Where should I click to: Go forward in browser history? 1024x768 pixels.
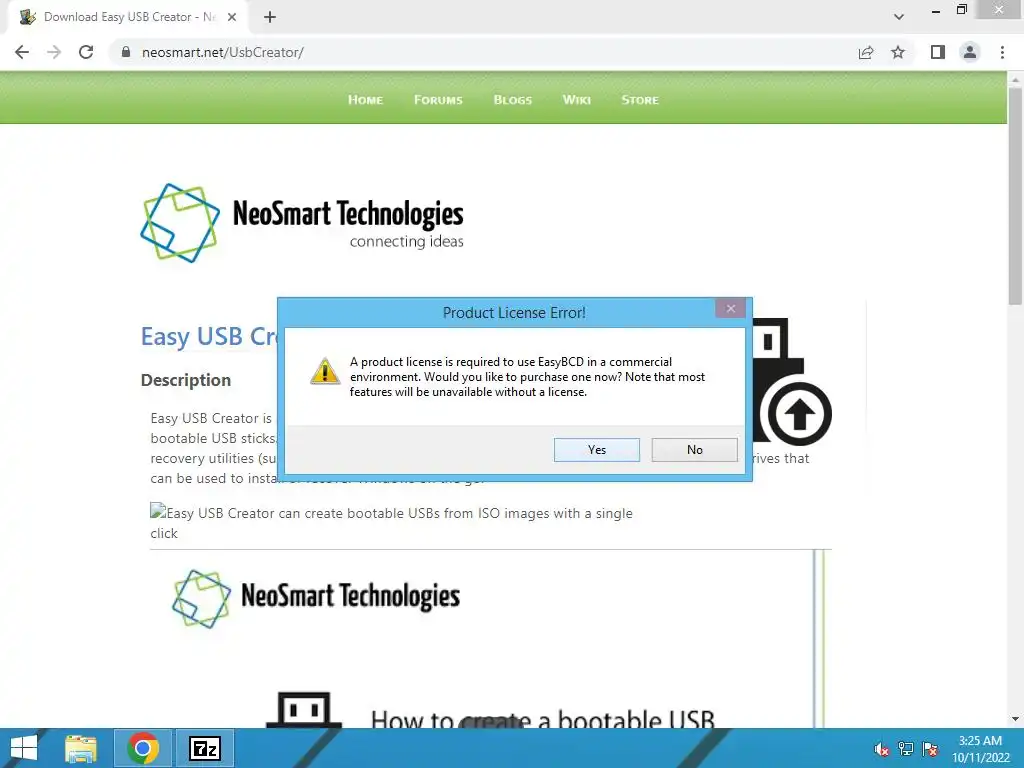coord(54,52)
